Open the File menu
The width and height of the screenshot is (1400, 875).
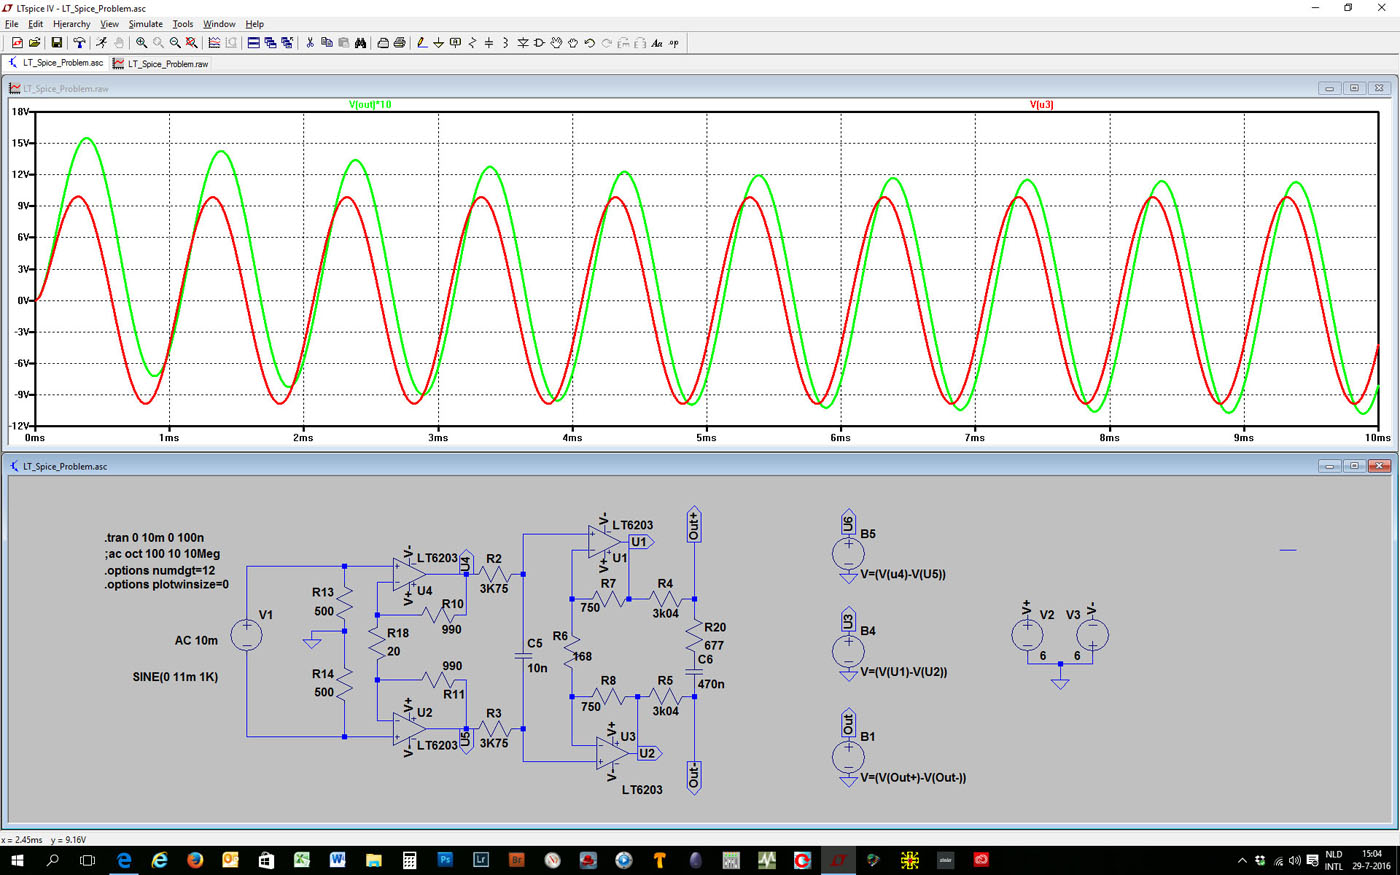point(12,24)
